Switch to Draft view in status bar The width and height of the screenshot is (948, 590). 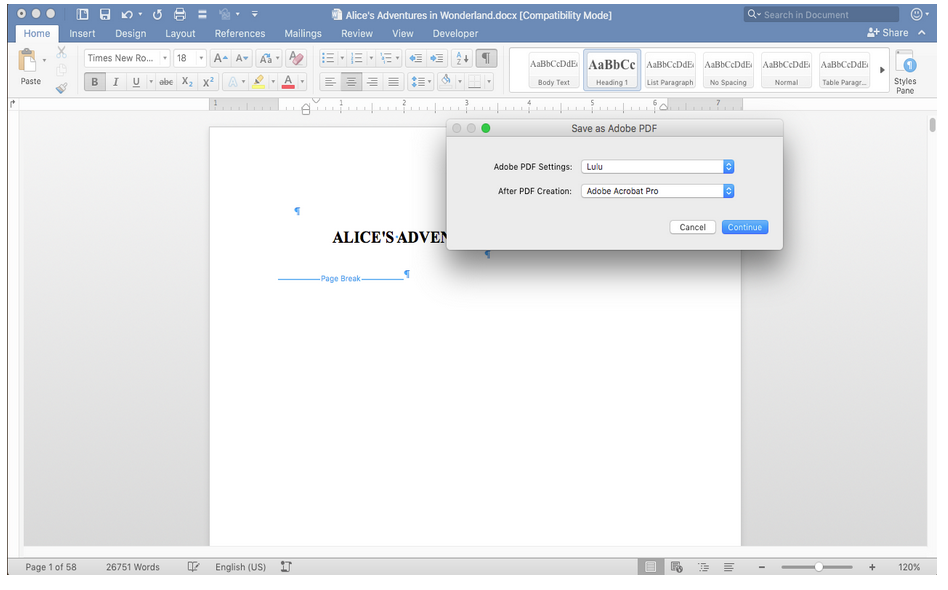click(729, 567)
